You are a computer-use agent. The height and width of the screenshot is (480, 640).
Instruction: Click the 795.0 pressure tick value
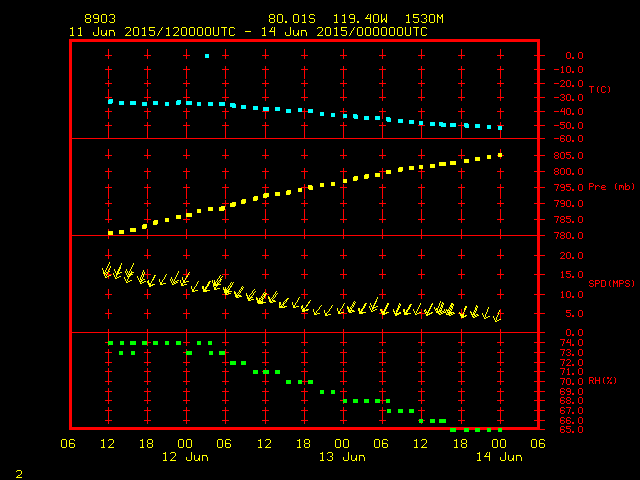[569, 187]
